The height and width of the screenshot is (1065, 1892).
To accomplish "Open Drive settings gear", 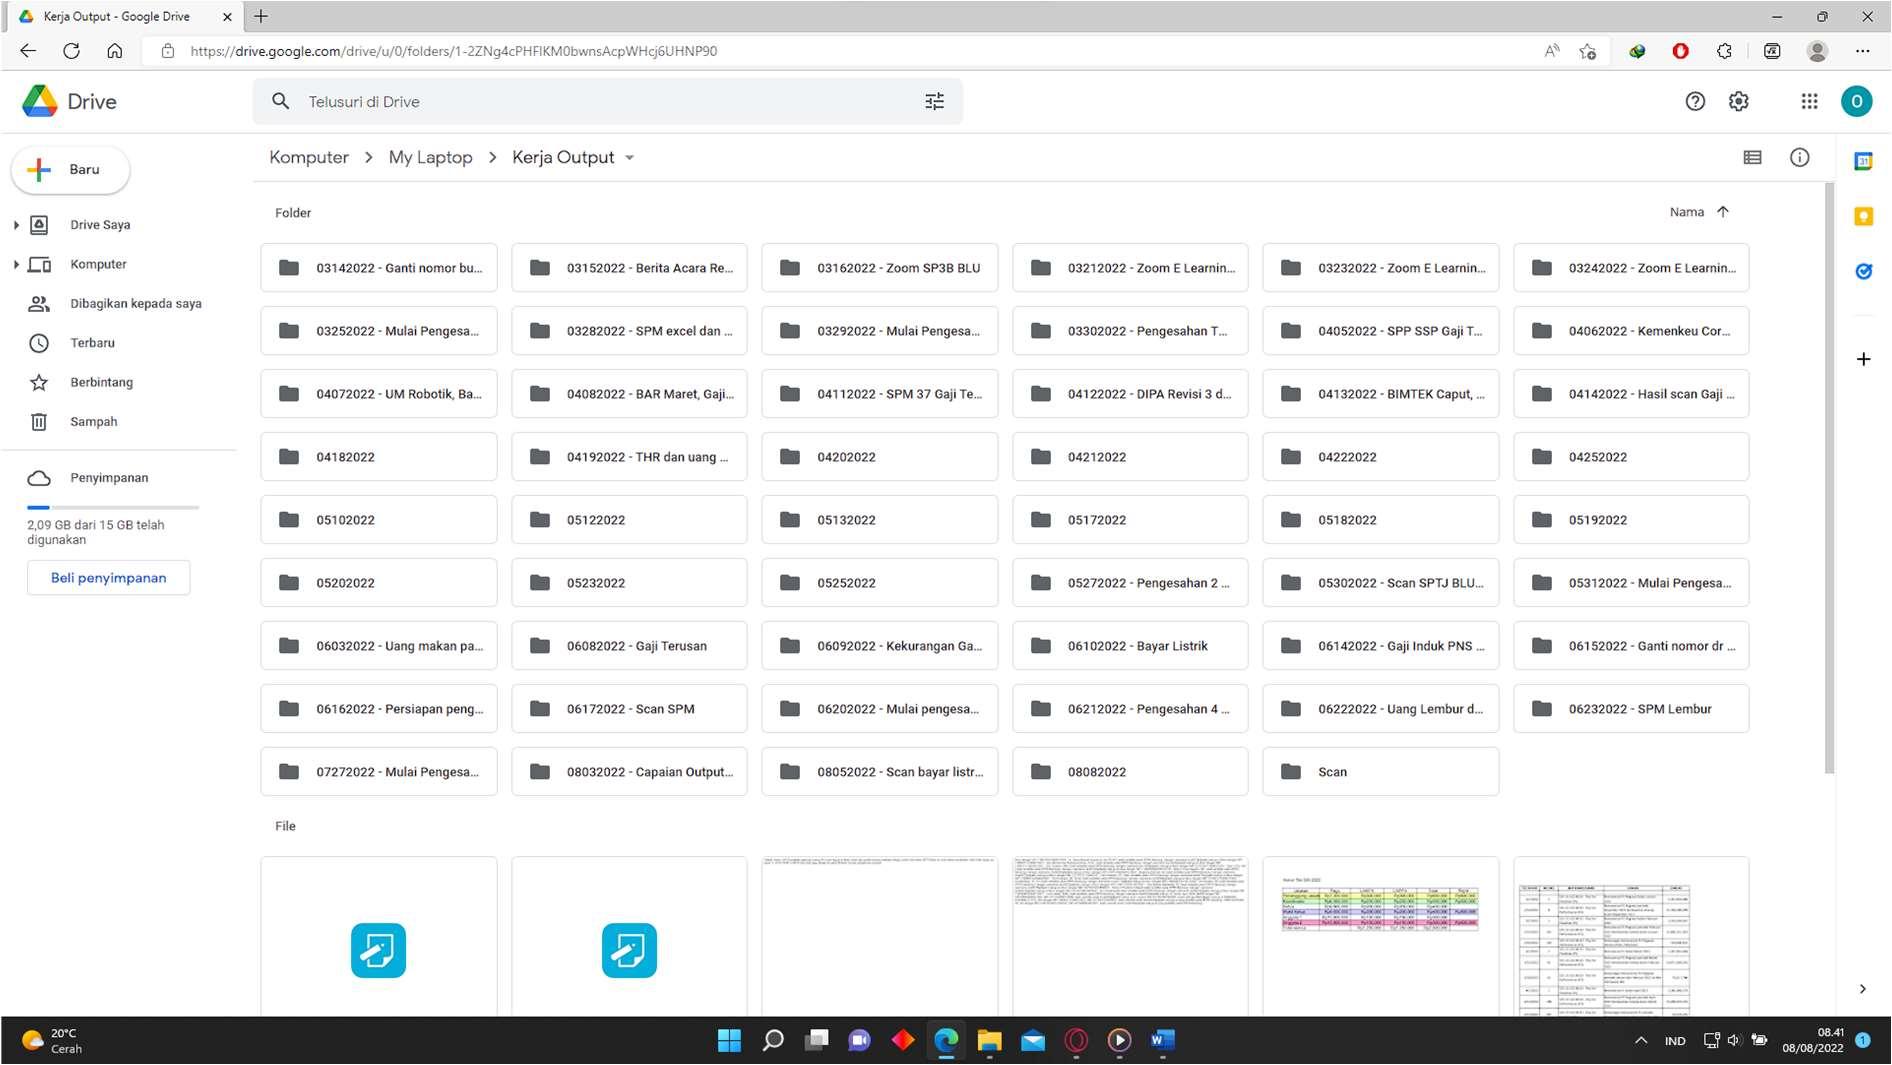I will point(1739,101).
